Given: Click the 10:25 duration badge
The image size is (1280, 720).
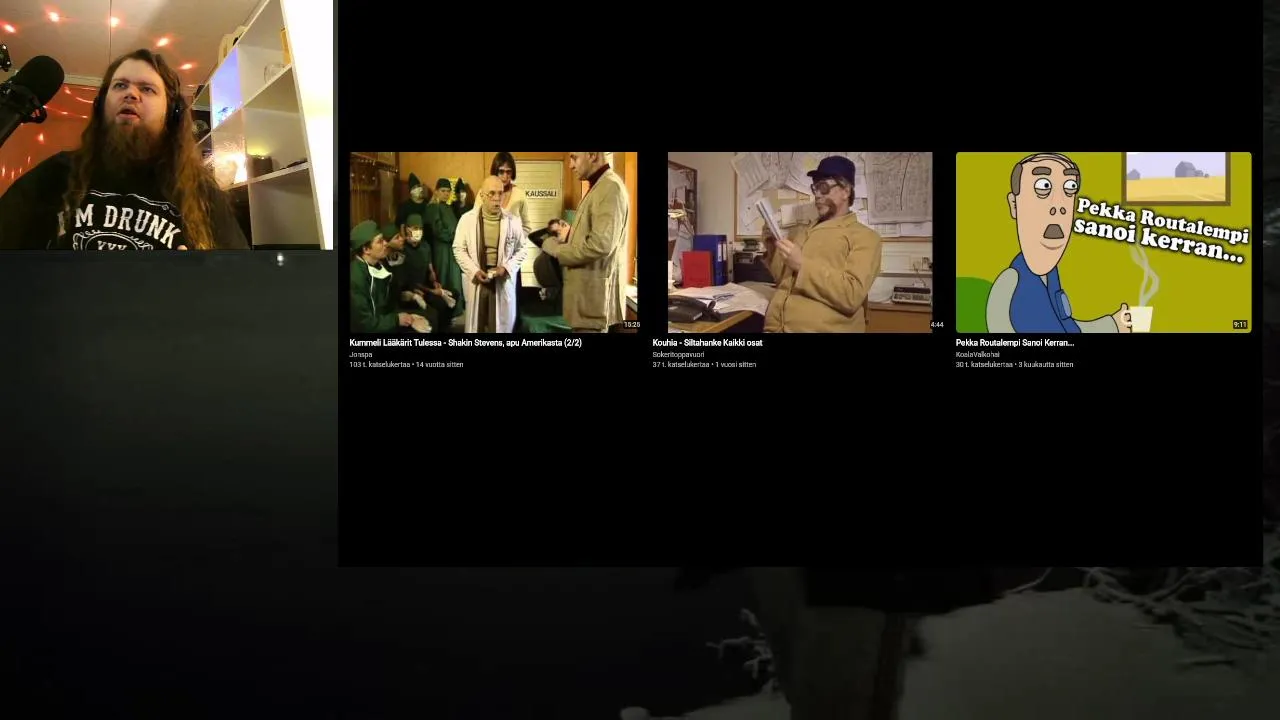Looking at the screenshot, I should (x=631, y=325).
